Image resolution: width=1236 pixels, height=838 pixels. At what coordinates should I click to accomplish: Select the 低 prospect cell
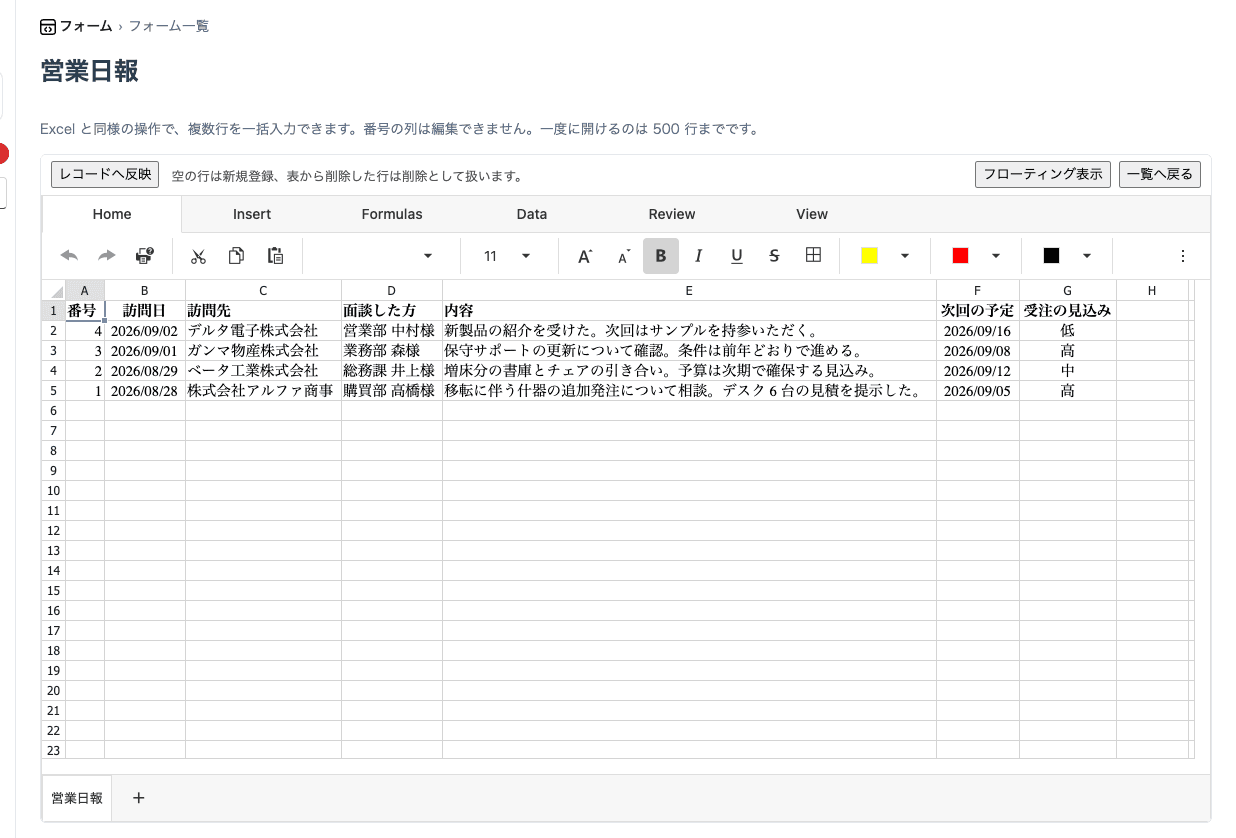pyautogui.click(x=1068, y=330)
